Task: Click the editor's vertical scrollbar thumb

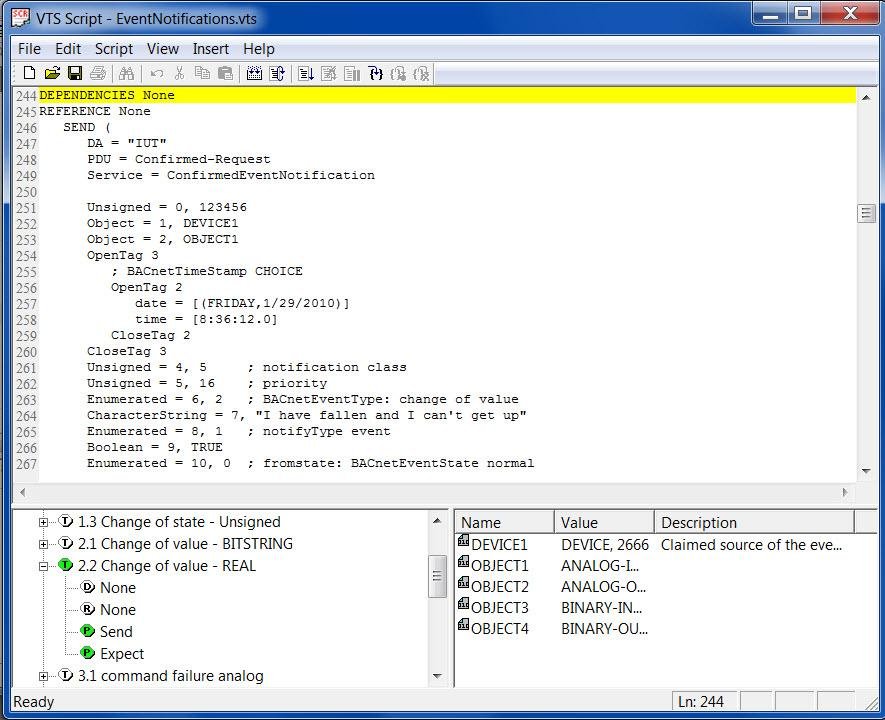Action: (x=866, y=213)
